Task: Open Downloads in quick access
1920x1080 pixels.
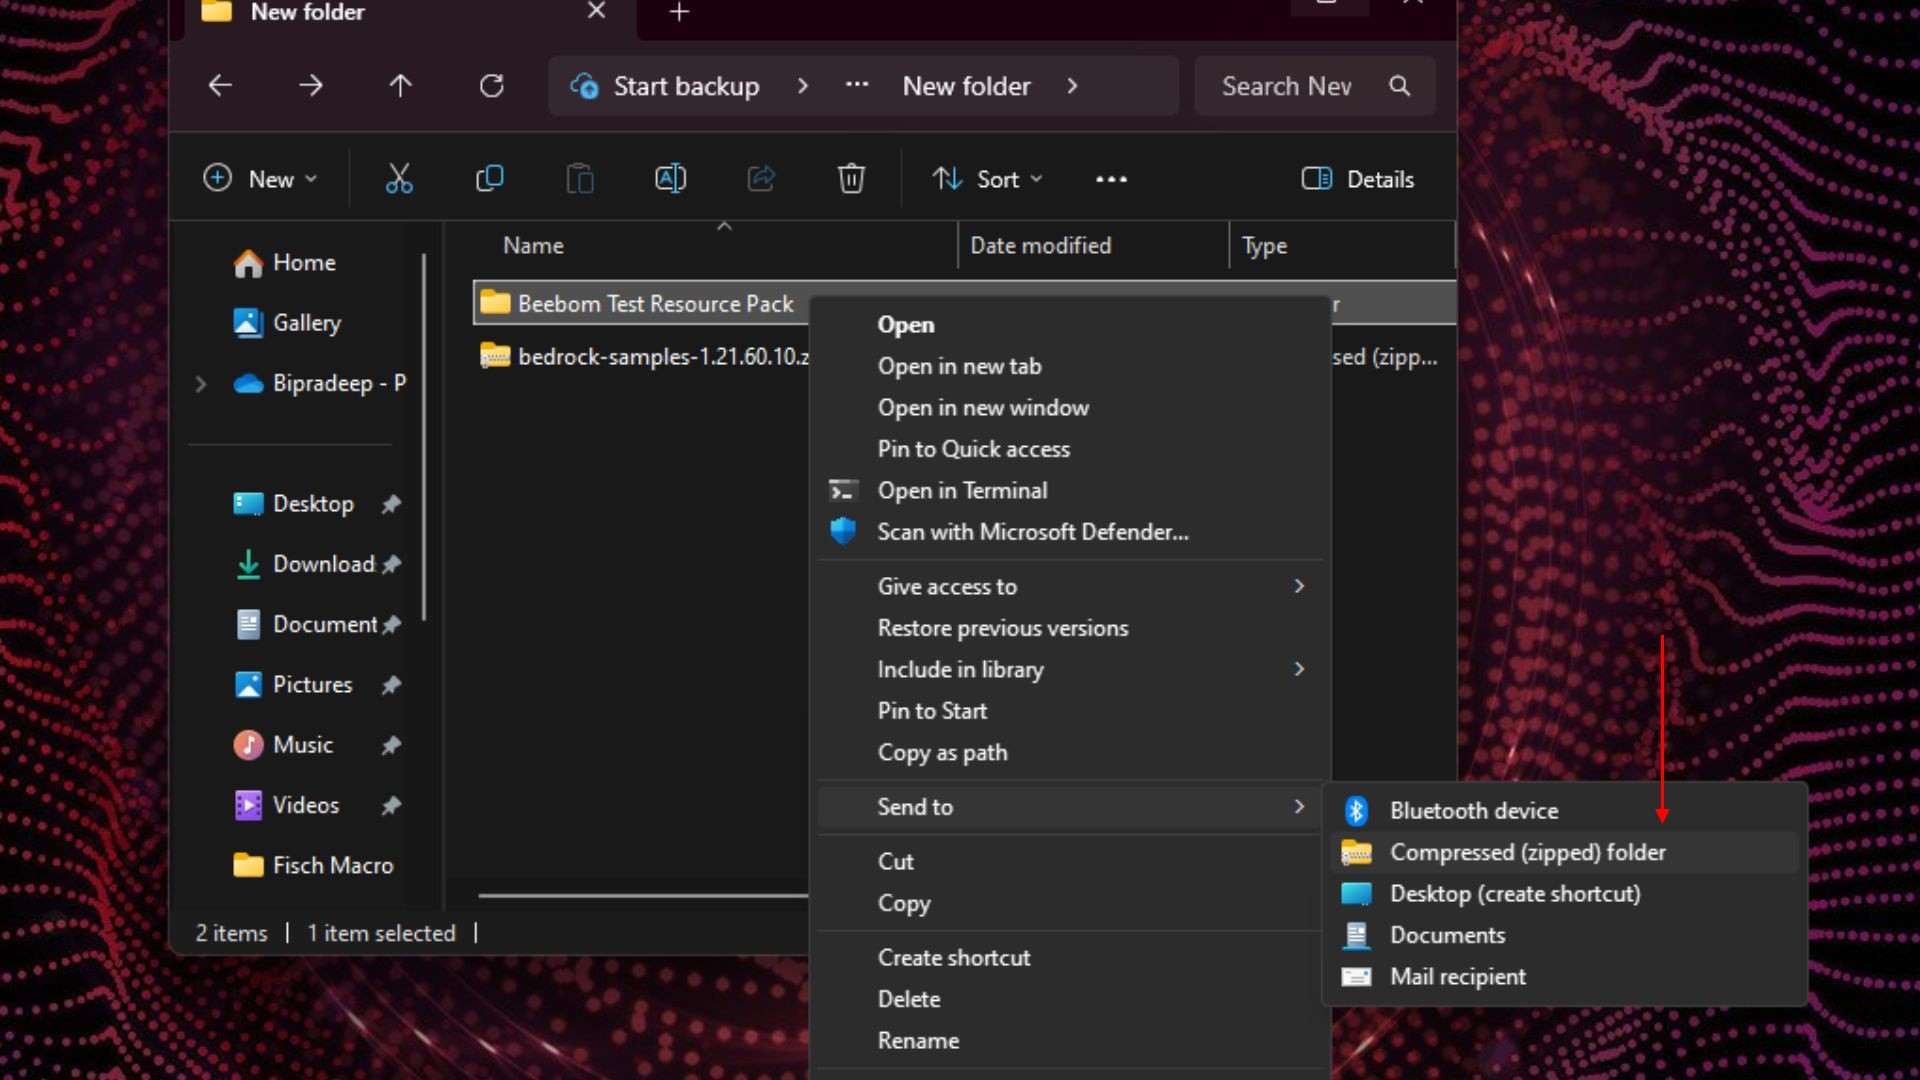Action: (x=304, y=564)
